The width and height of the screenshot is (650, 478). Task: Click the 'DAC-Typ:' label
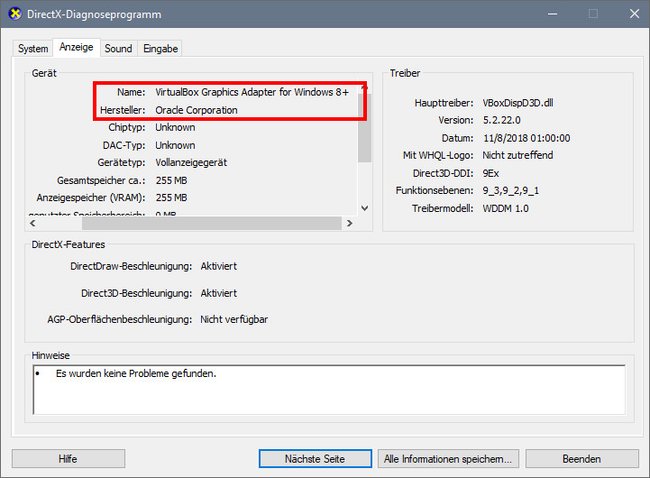(x=124, y=145)
